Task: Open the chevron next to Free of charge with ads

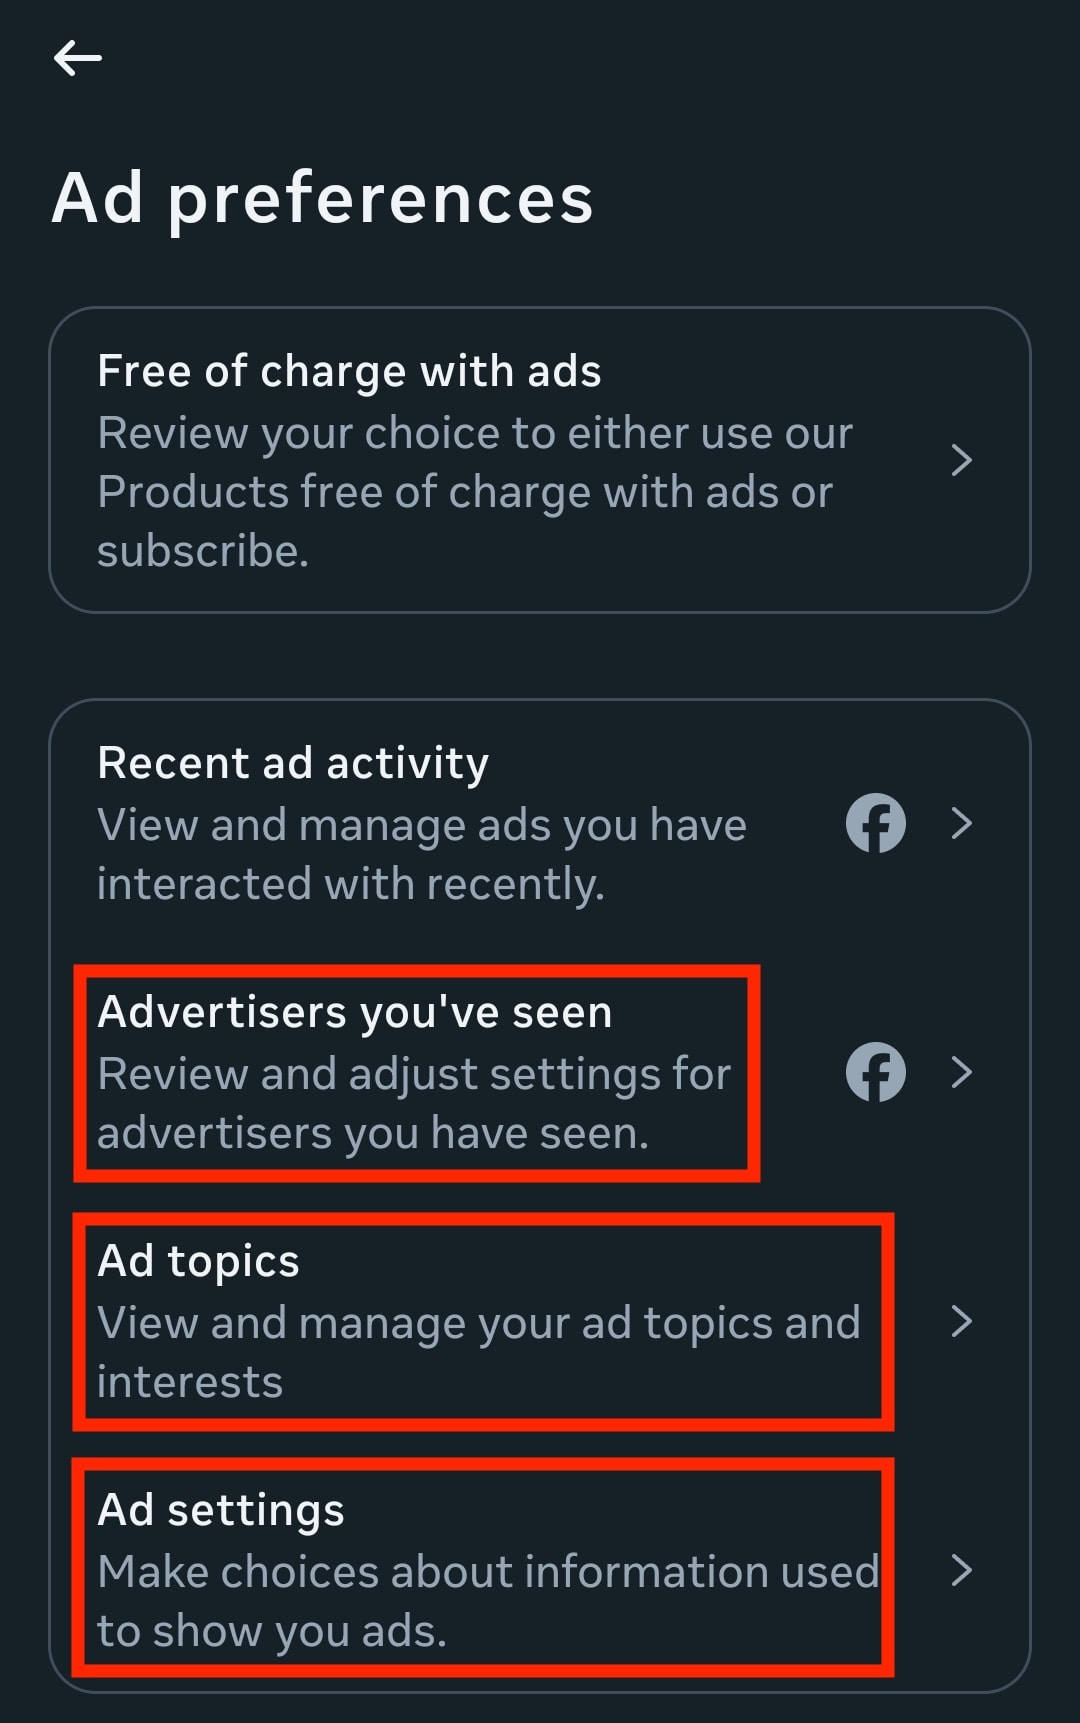Action: click(963, 460)
